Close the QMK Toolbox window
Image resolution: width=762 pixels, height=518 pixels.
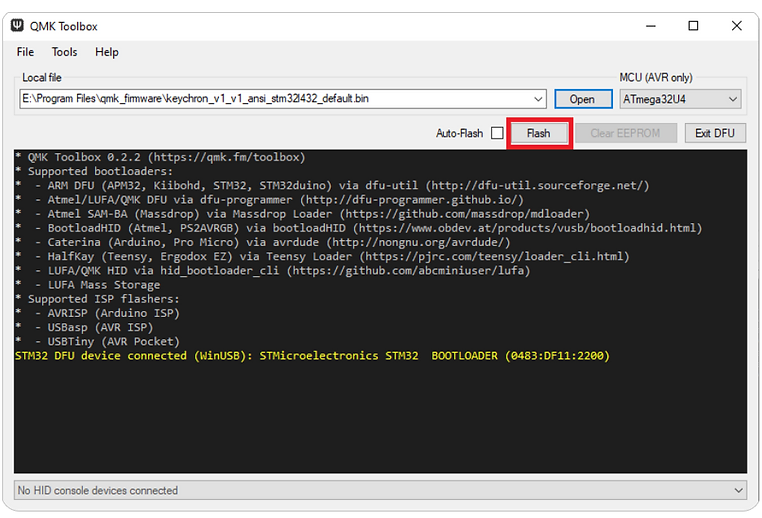[737, 26]
